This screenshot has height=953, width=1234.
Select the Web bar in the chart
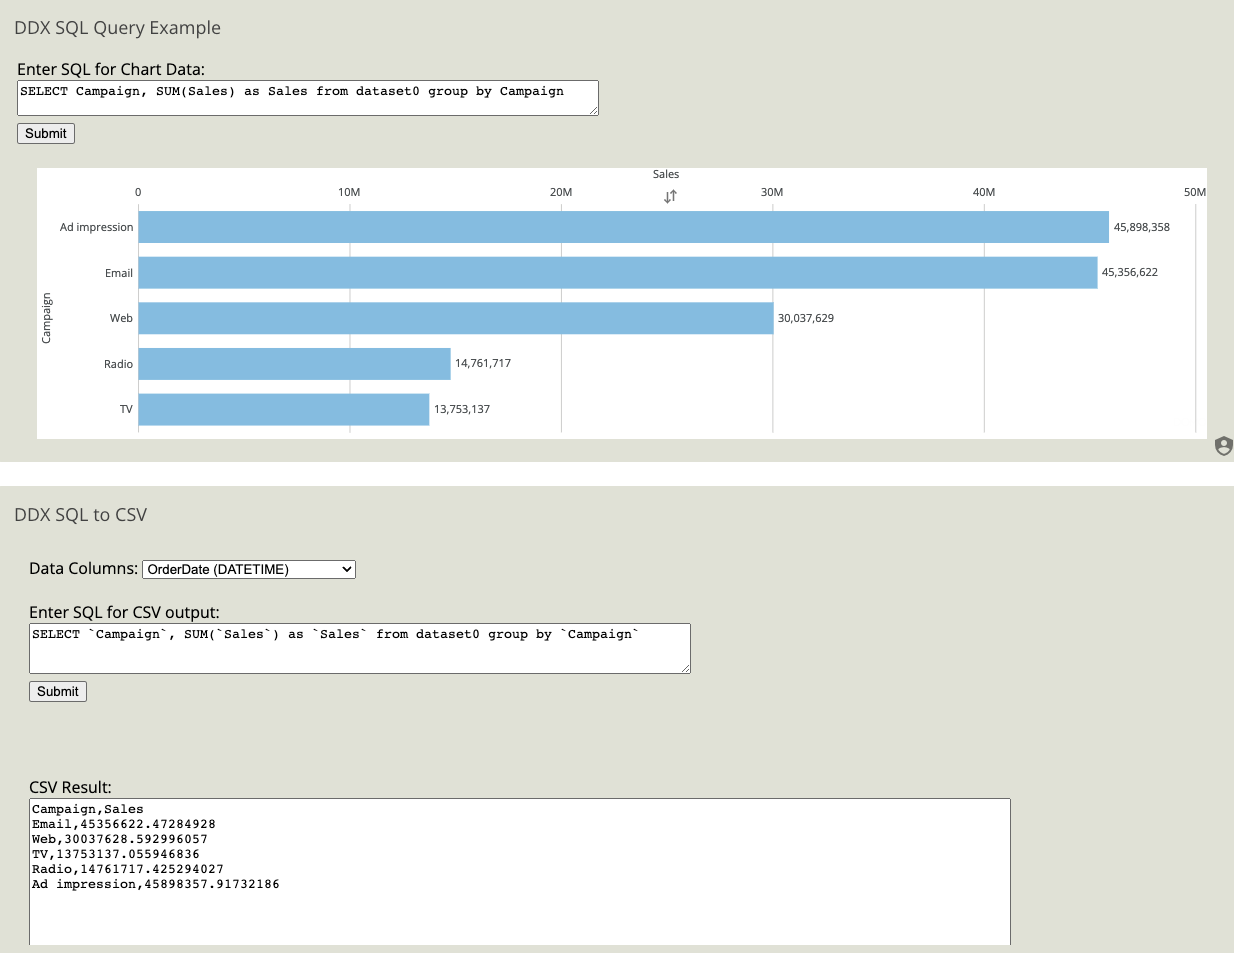pyautogui.click(x=455, y=318)
